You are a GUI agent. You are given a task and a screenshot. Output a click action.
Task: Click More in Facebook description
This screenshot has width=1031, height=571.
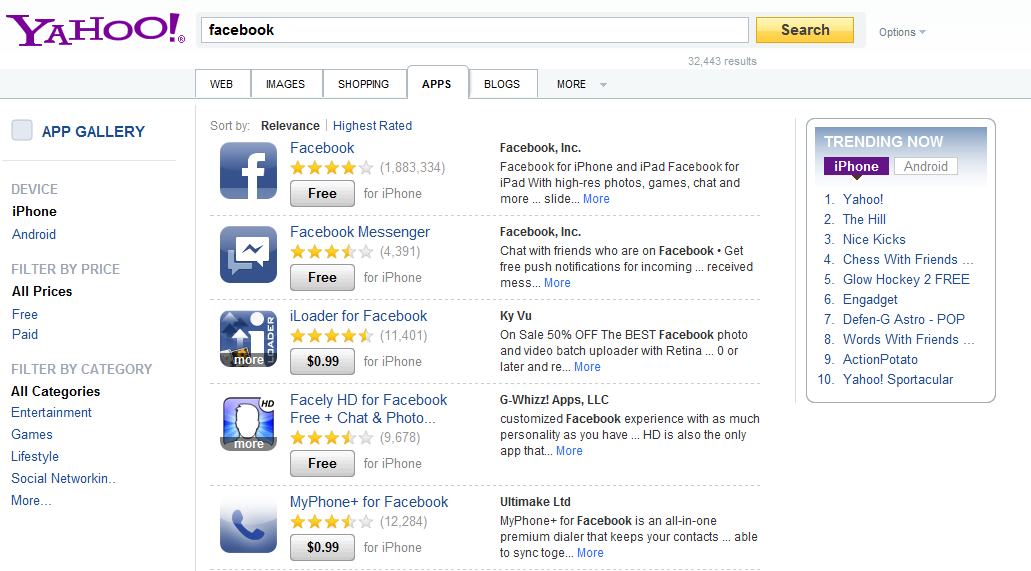point(596,199)
